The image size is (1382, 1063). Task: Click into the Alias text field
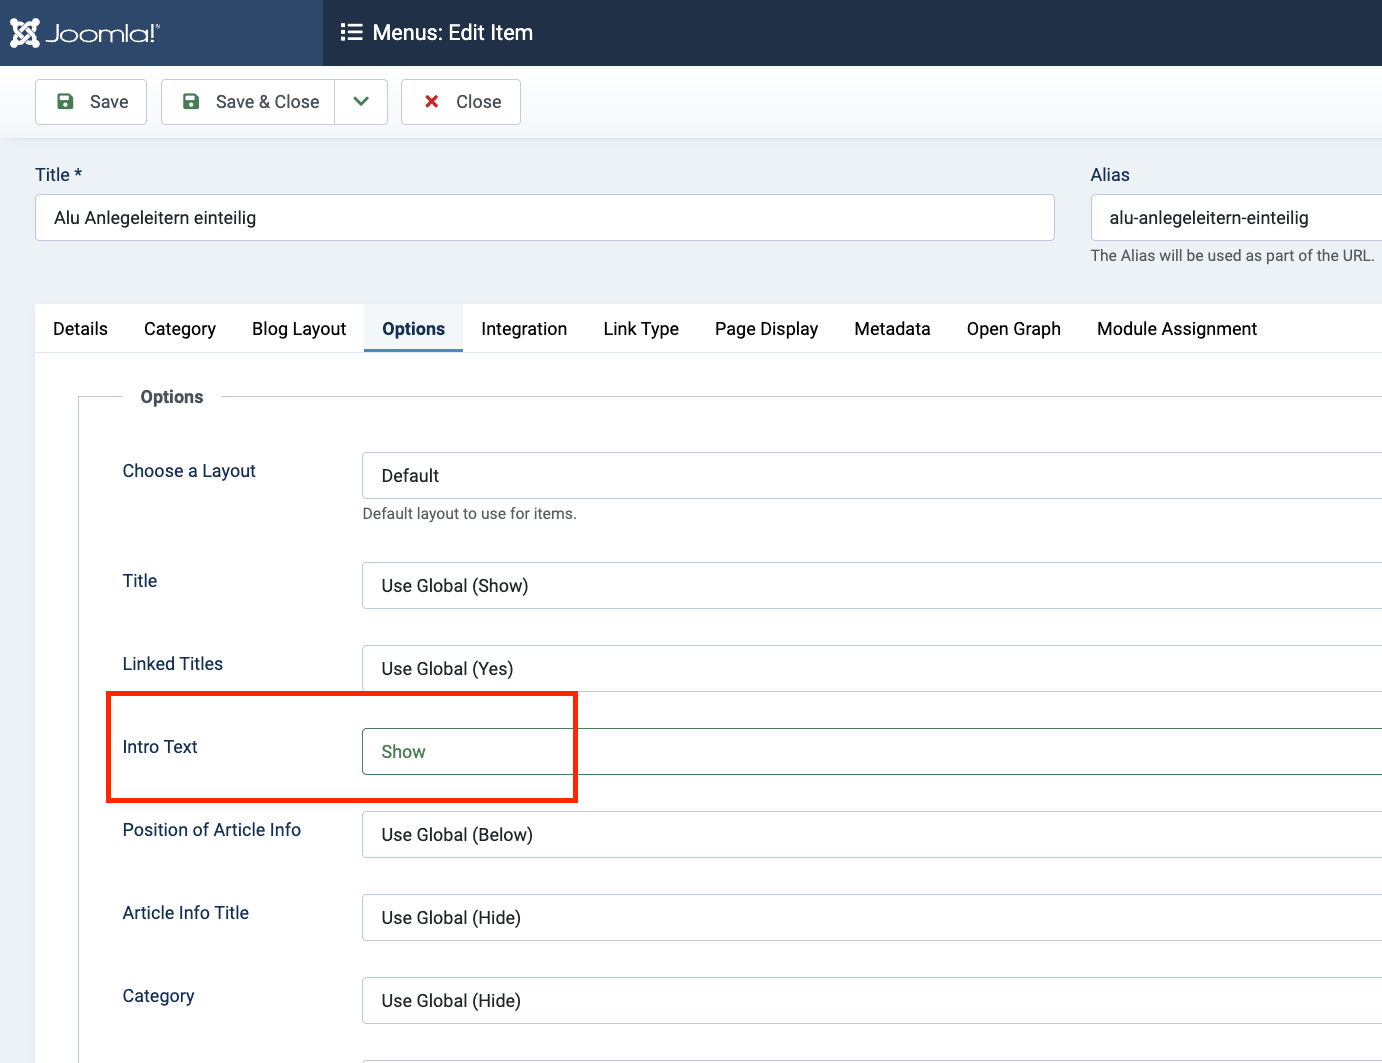pos(1235,218)
